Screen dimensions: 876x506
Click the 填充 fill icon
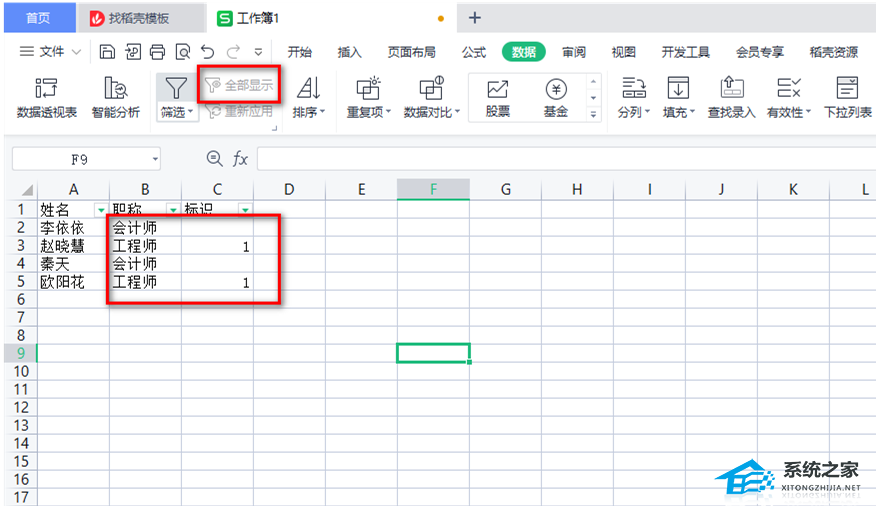pyautogui.click(x=678, y=88)
